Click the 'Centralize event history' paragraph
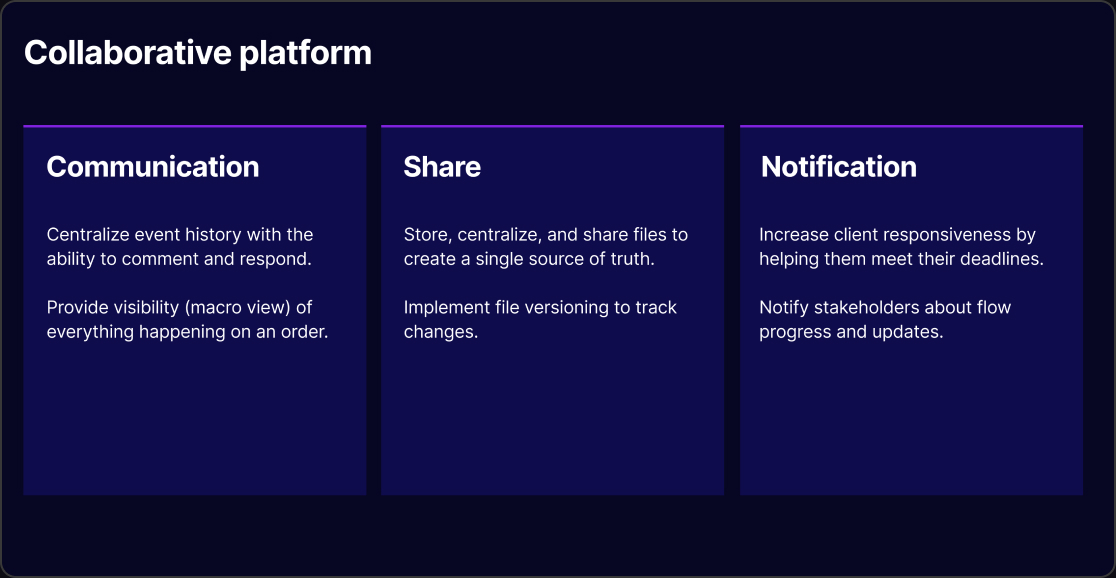This screenshot has height=578, width=1116. tap(180, 246)
